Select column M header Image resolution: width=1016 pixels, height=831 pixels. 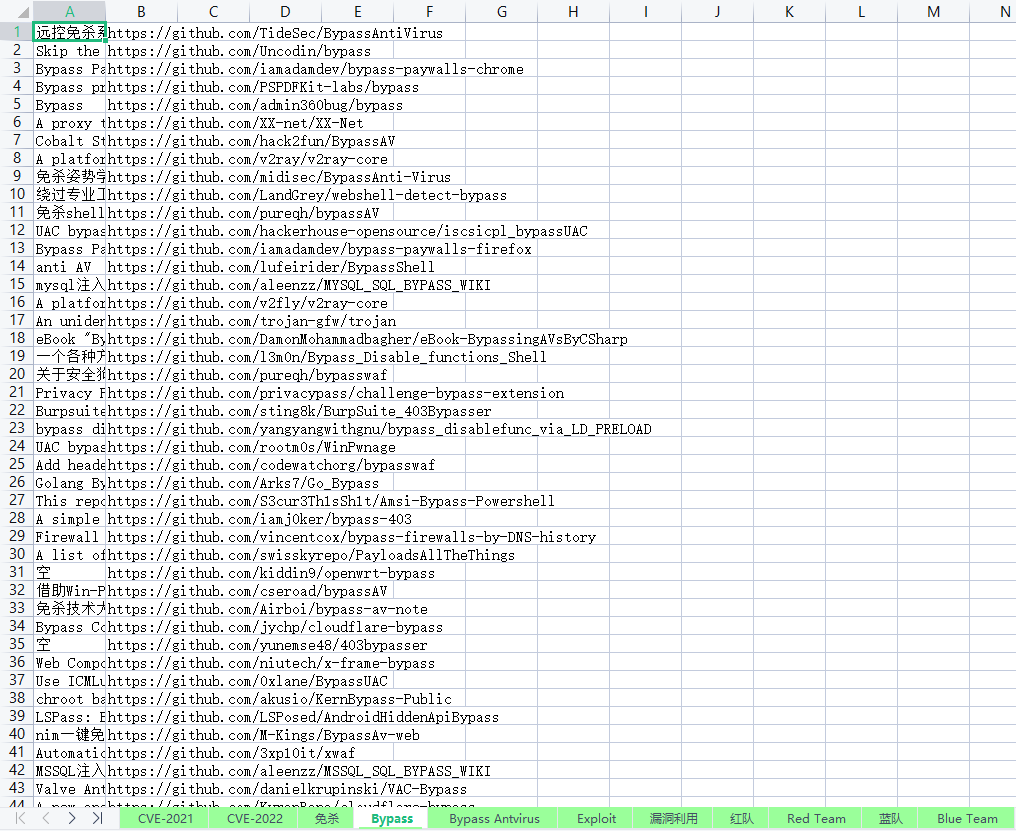[x=933, y=12]
